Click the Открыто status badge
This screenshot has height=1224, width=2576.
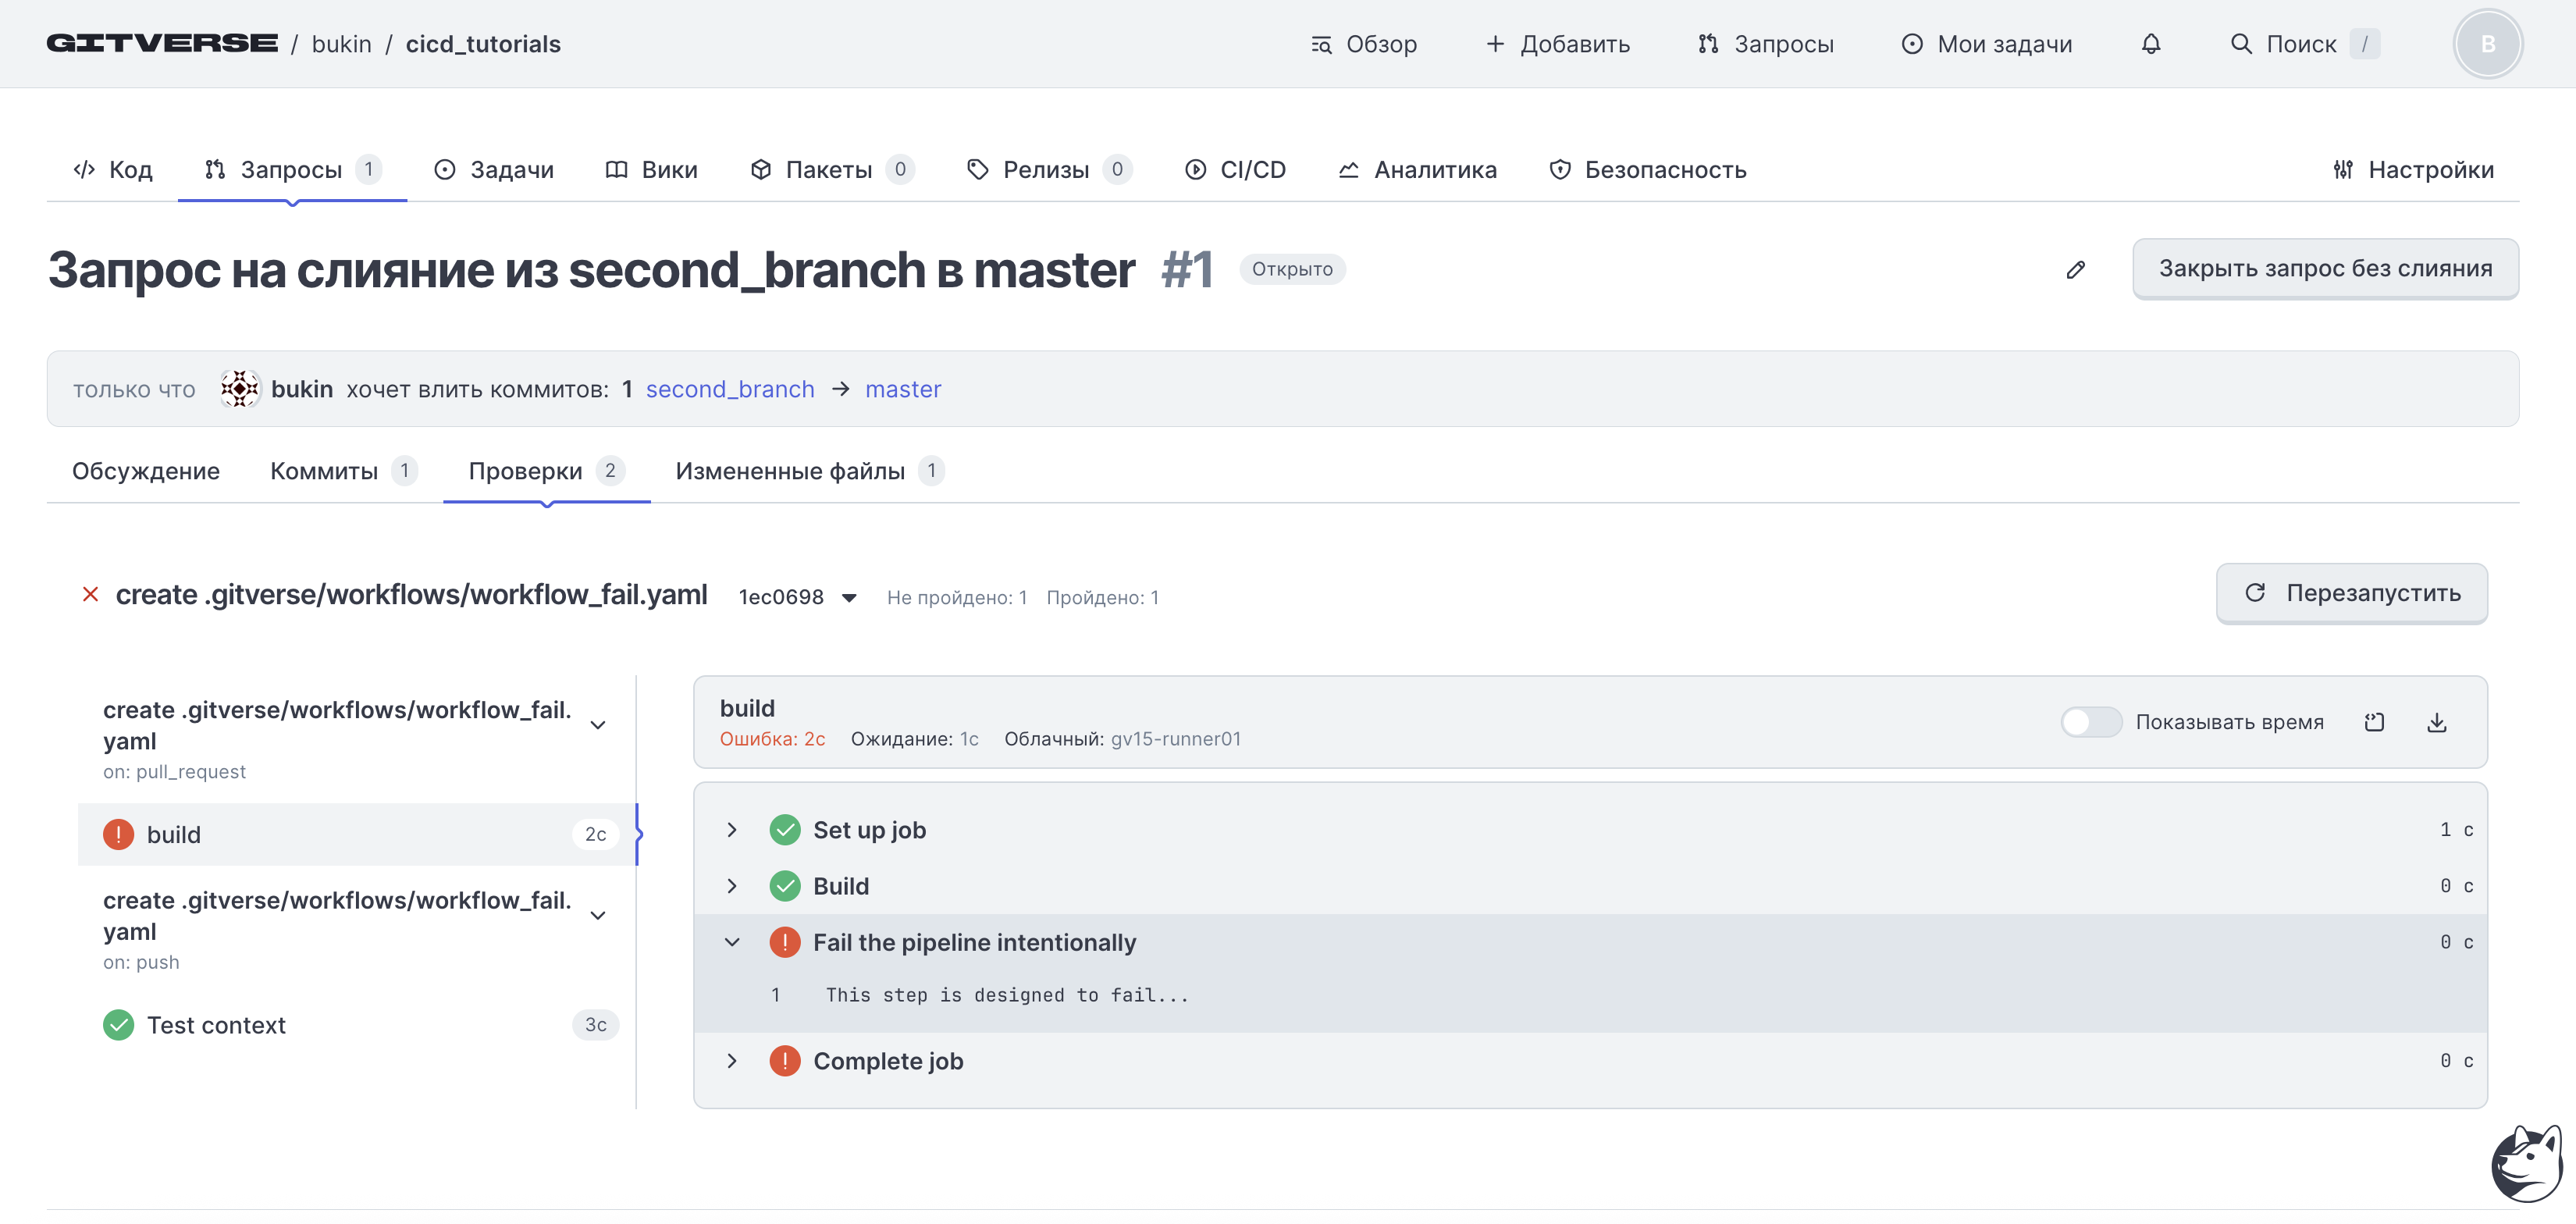pos(1292,269)
